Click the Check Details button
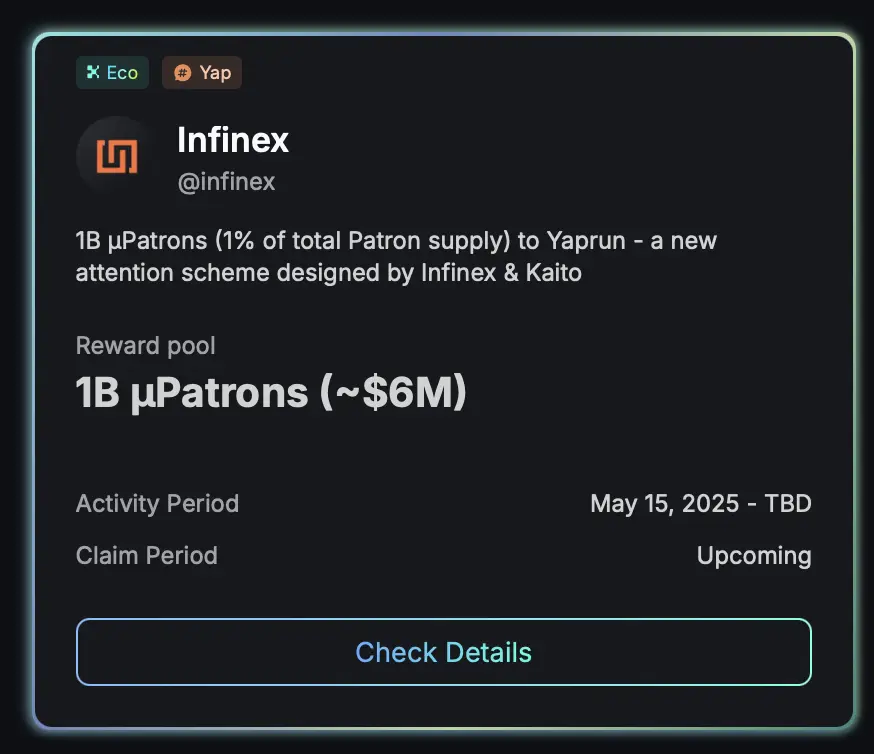874x754 pixels. pyautogui.click(x=444, y=652)
